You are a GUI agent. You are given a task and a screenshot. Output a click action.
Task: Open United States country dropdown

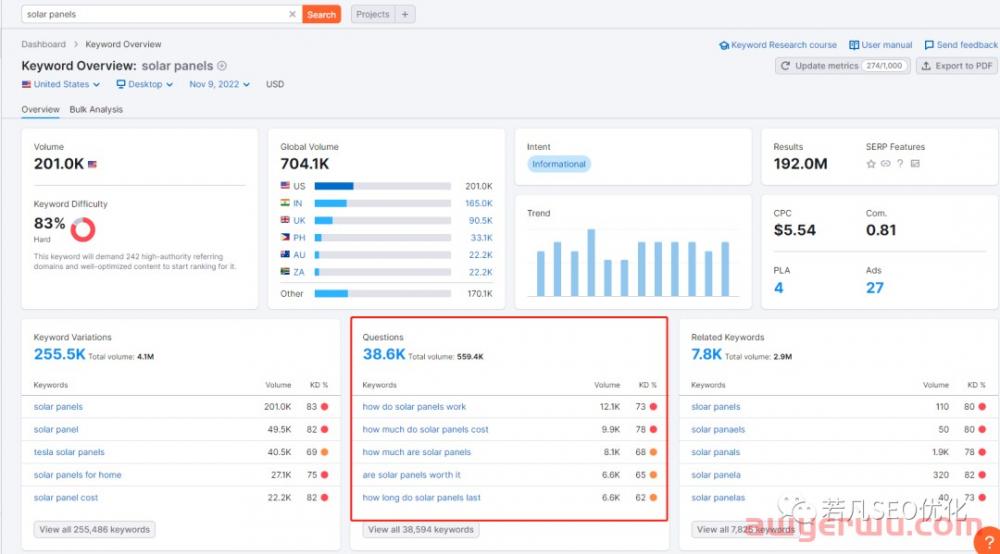pos(61,84)
